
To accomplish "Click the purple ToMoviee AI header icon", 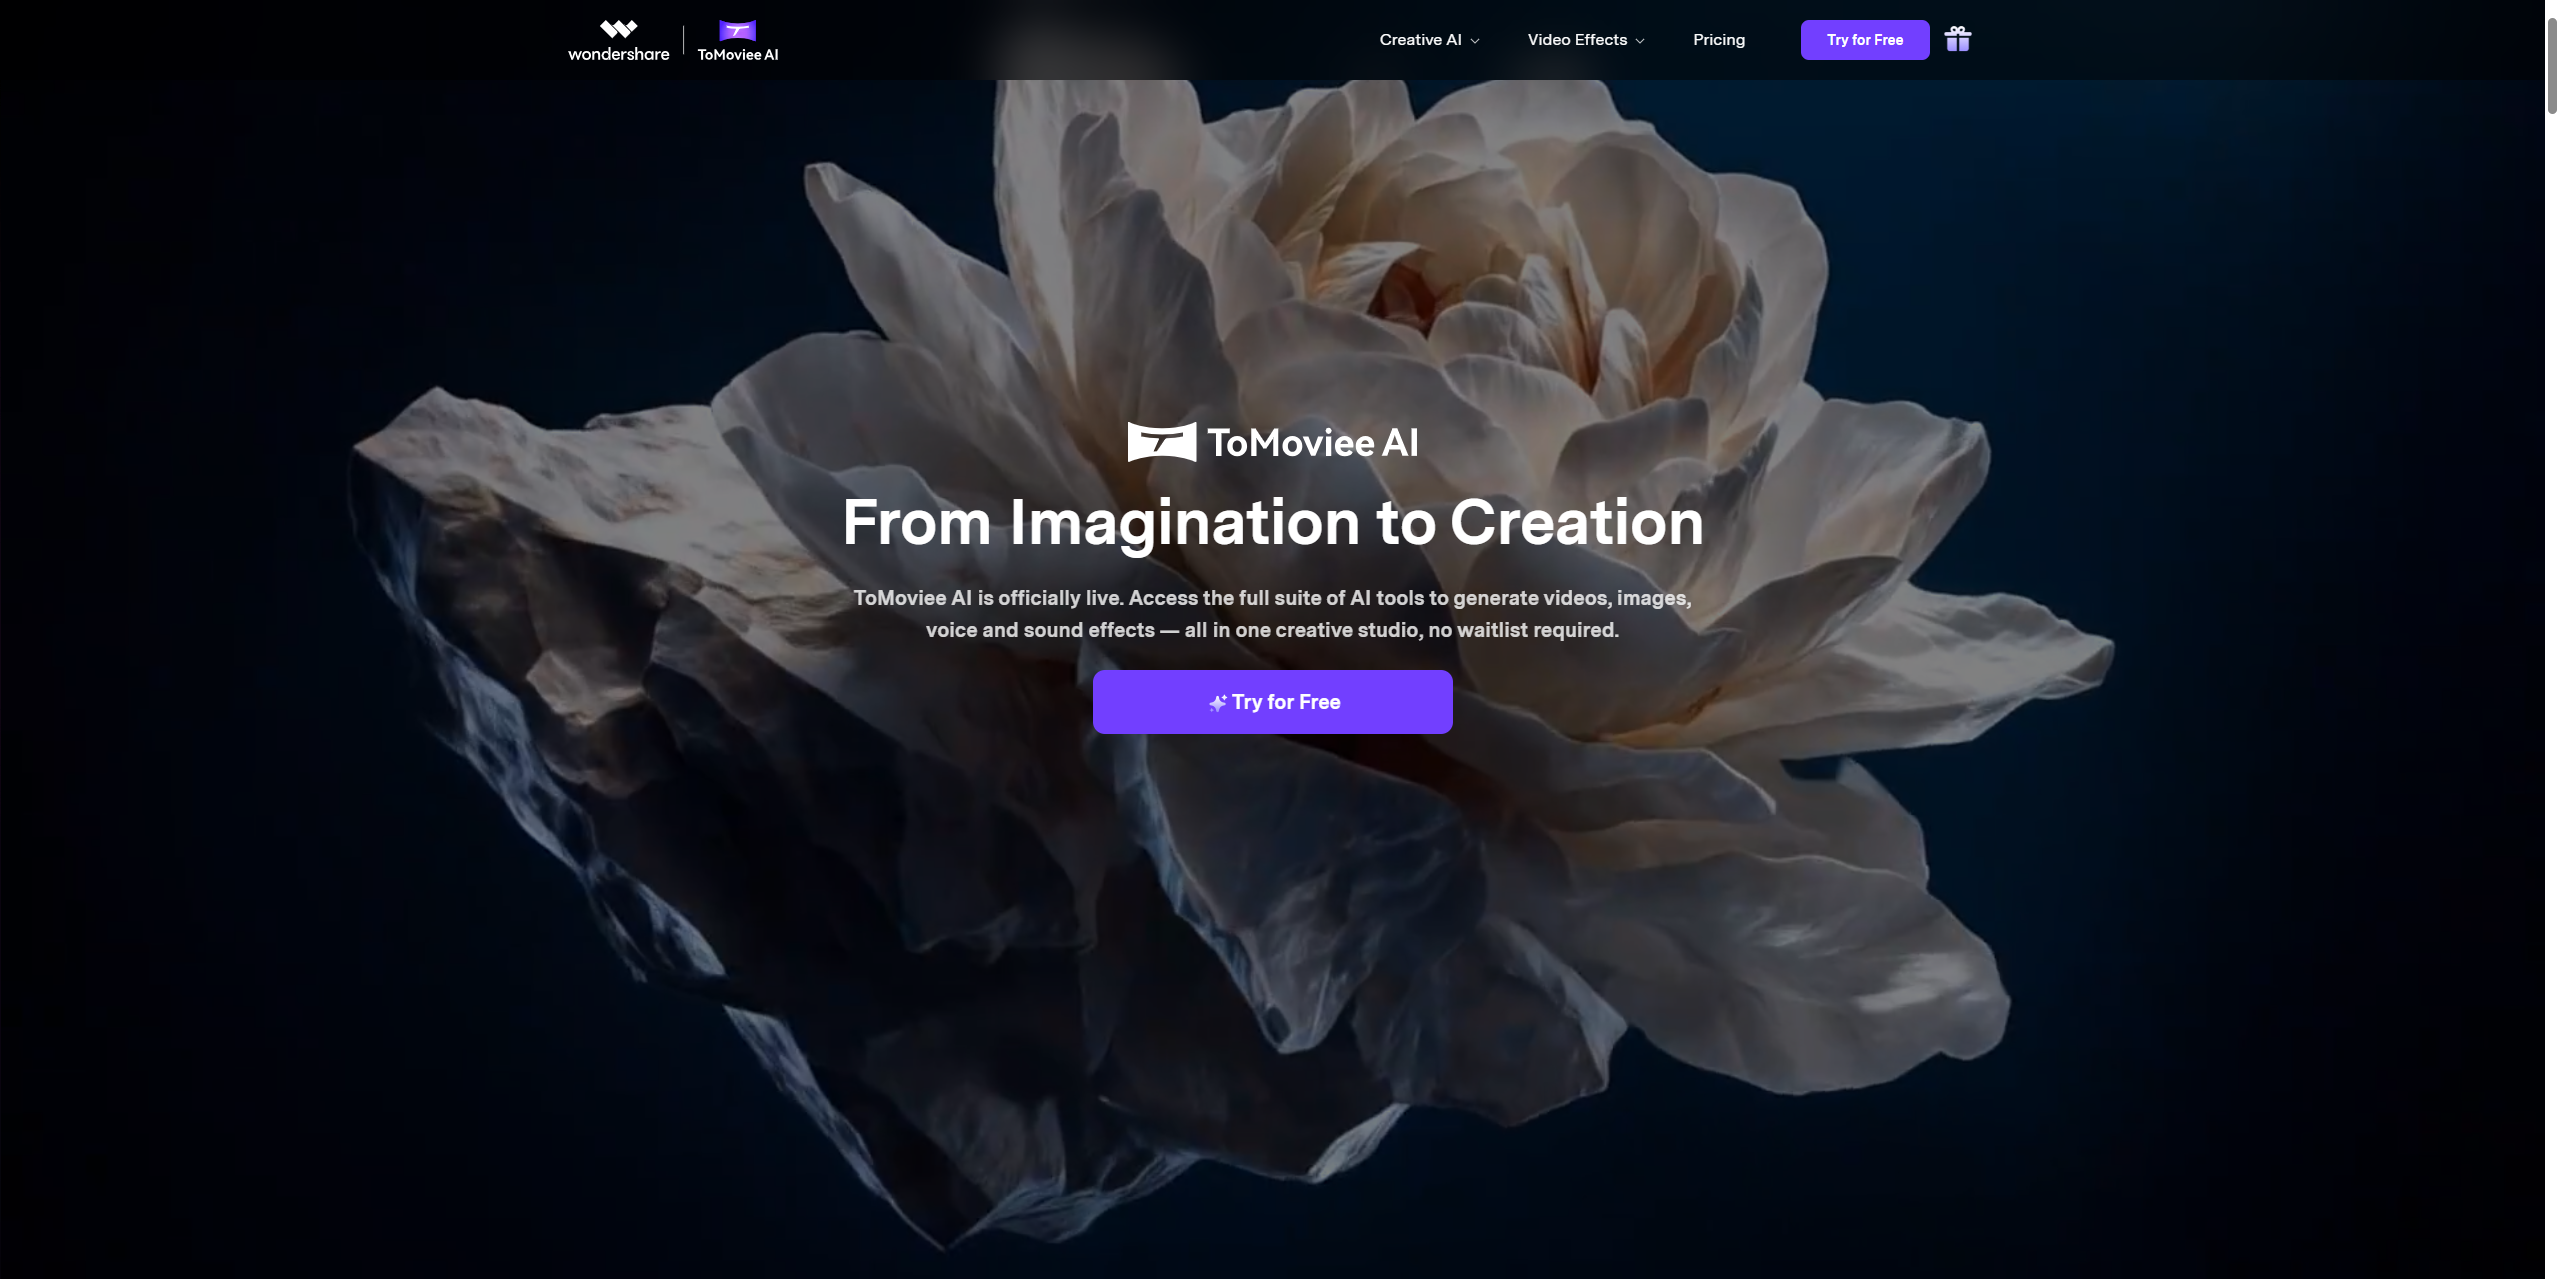I will [737, 31].
